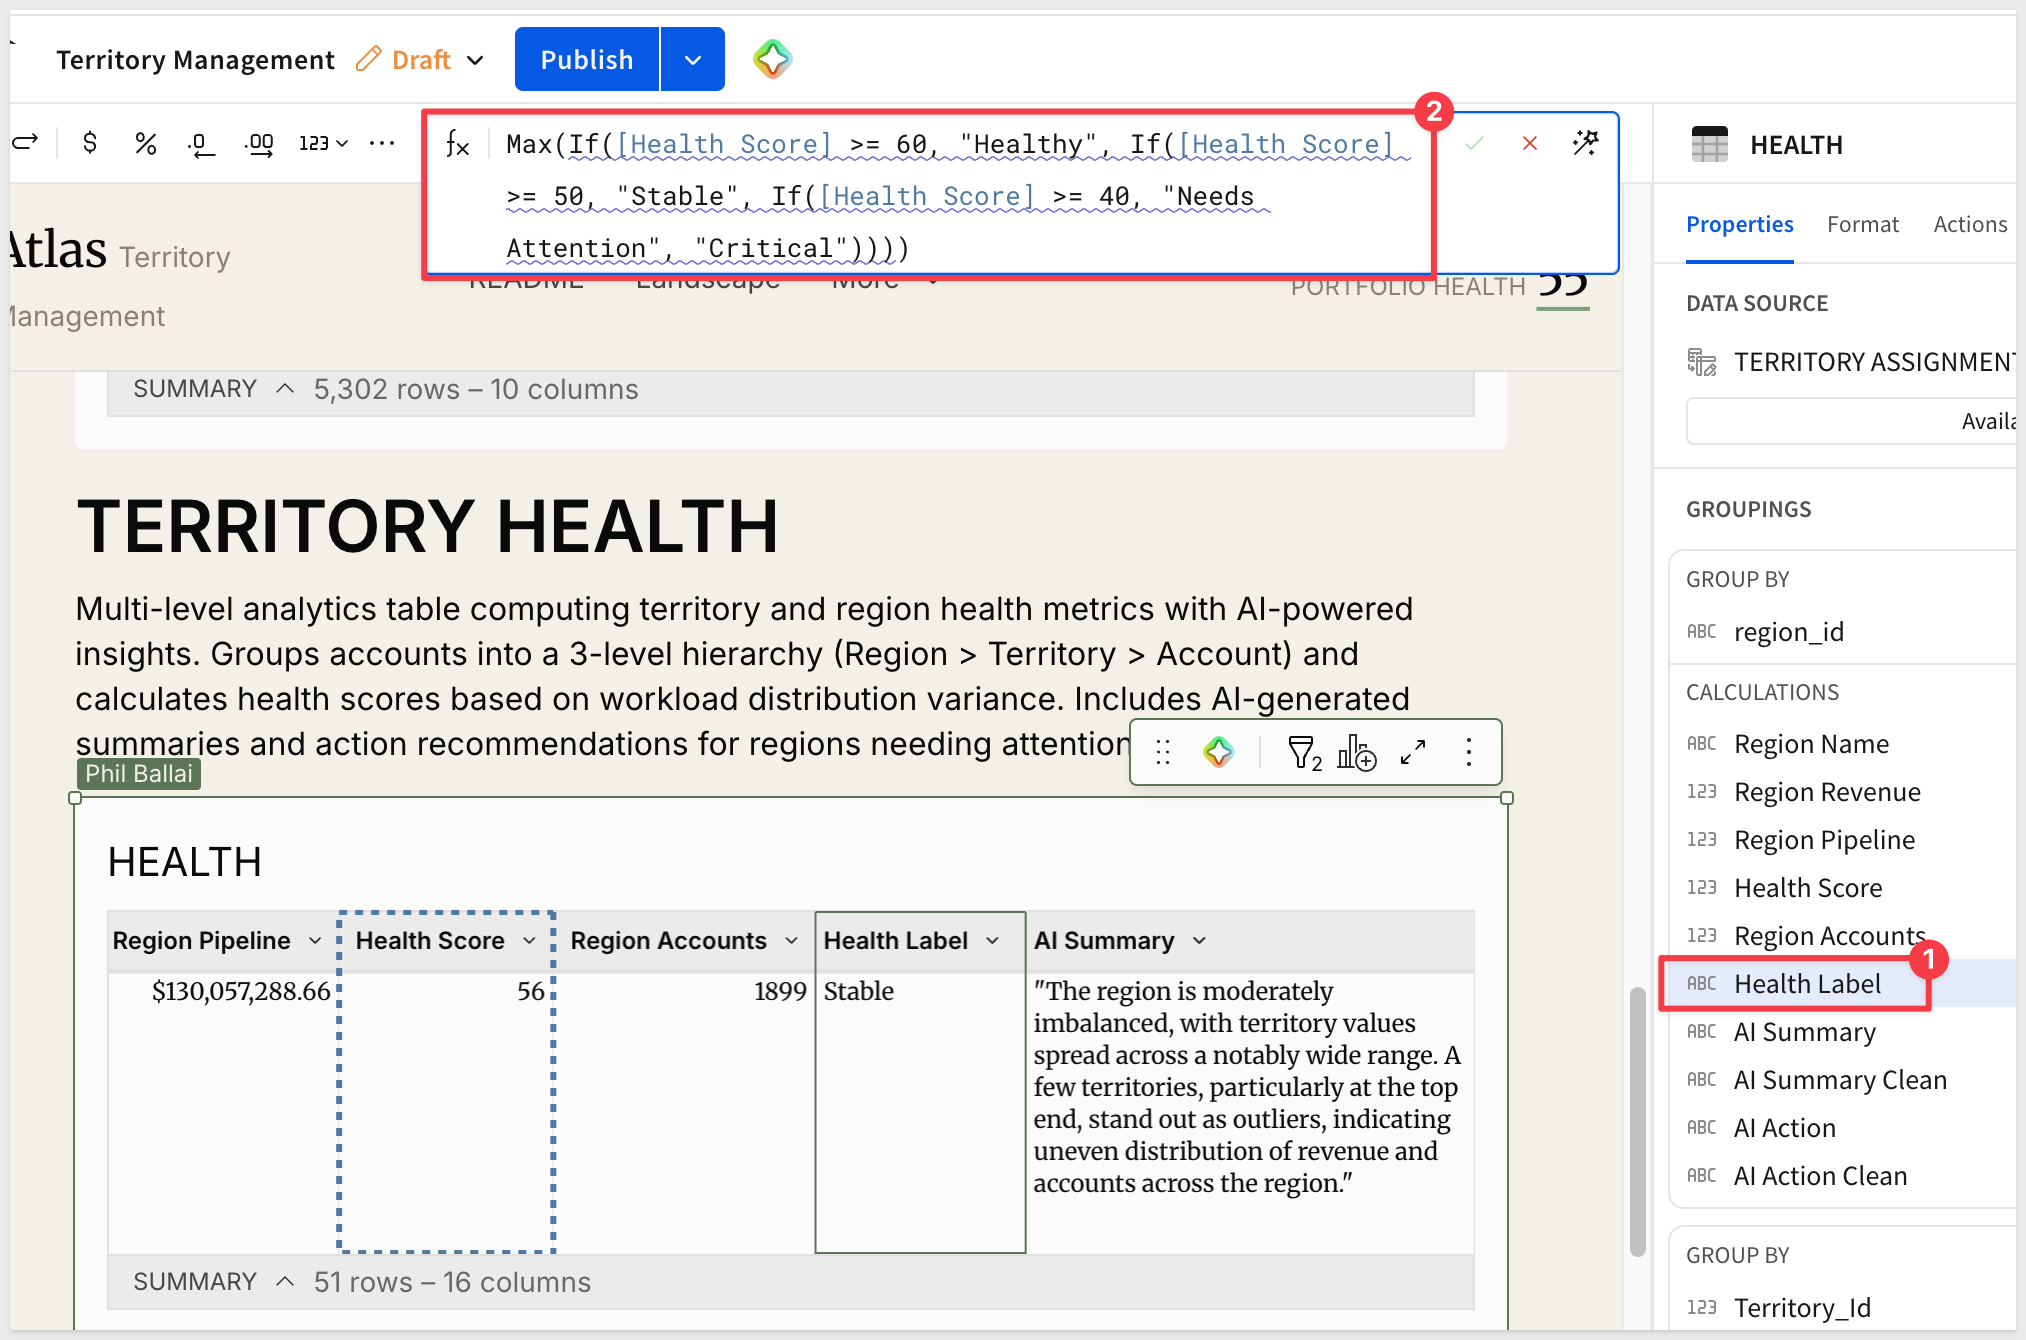Image resolution: width=2026 pixels, height=1340 pixels.
Task: Click the Draft pencil icon
Action: [368, 59]
